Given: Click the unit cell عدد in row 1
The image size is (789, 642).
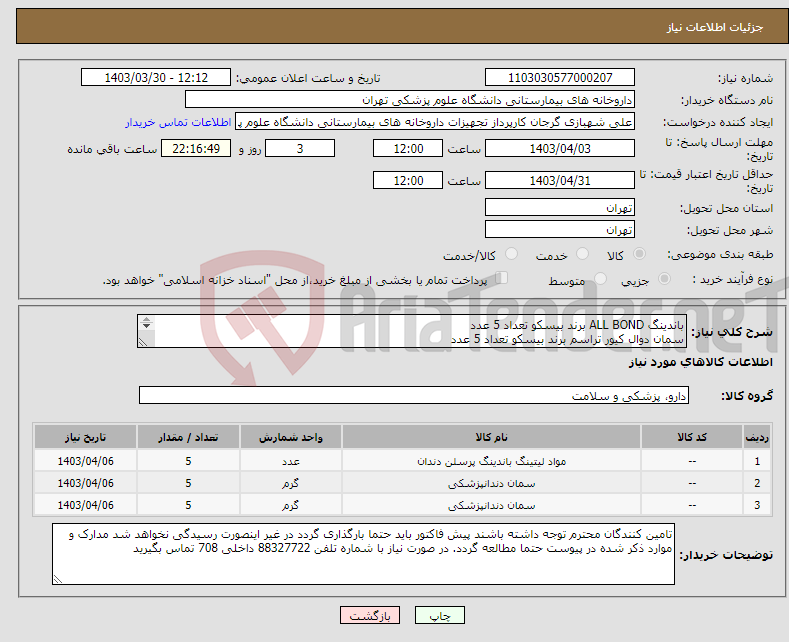Looking at the screenshot, I should (x=291, y=461).
